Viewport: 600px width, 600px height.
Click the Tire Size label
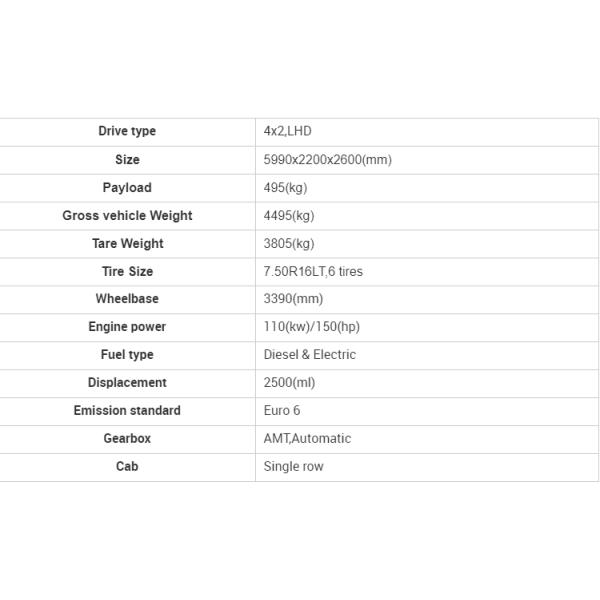click(127, 271)
